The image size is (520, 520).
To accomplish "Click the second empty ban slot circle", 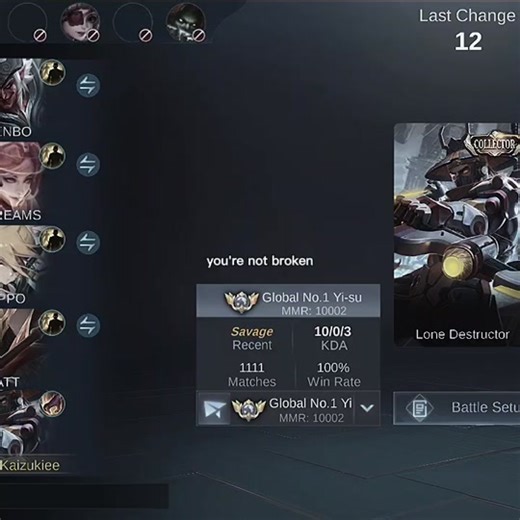I will [133, 22].
